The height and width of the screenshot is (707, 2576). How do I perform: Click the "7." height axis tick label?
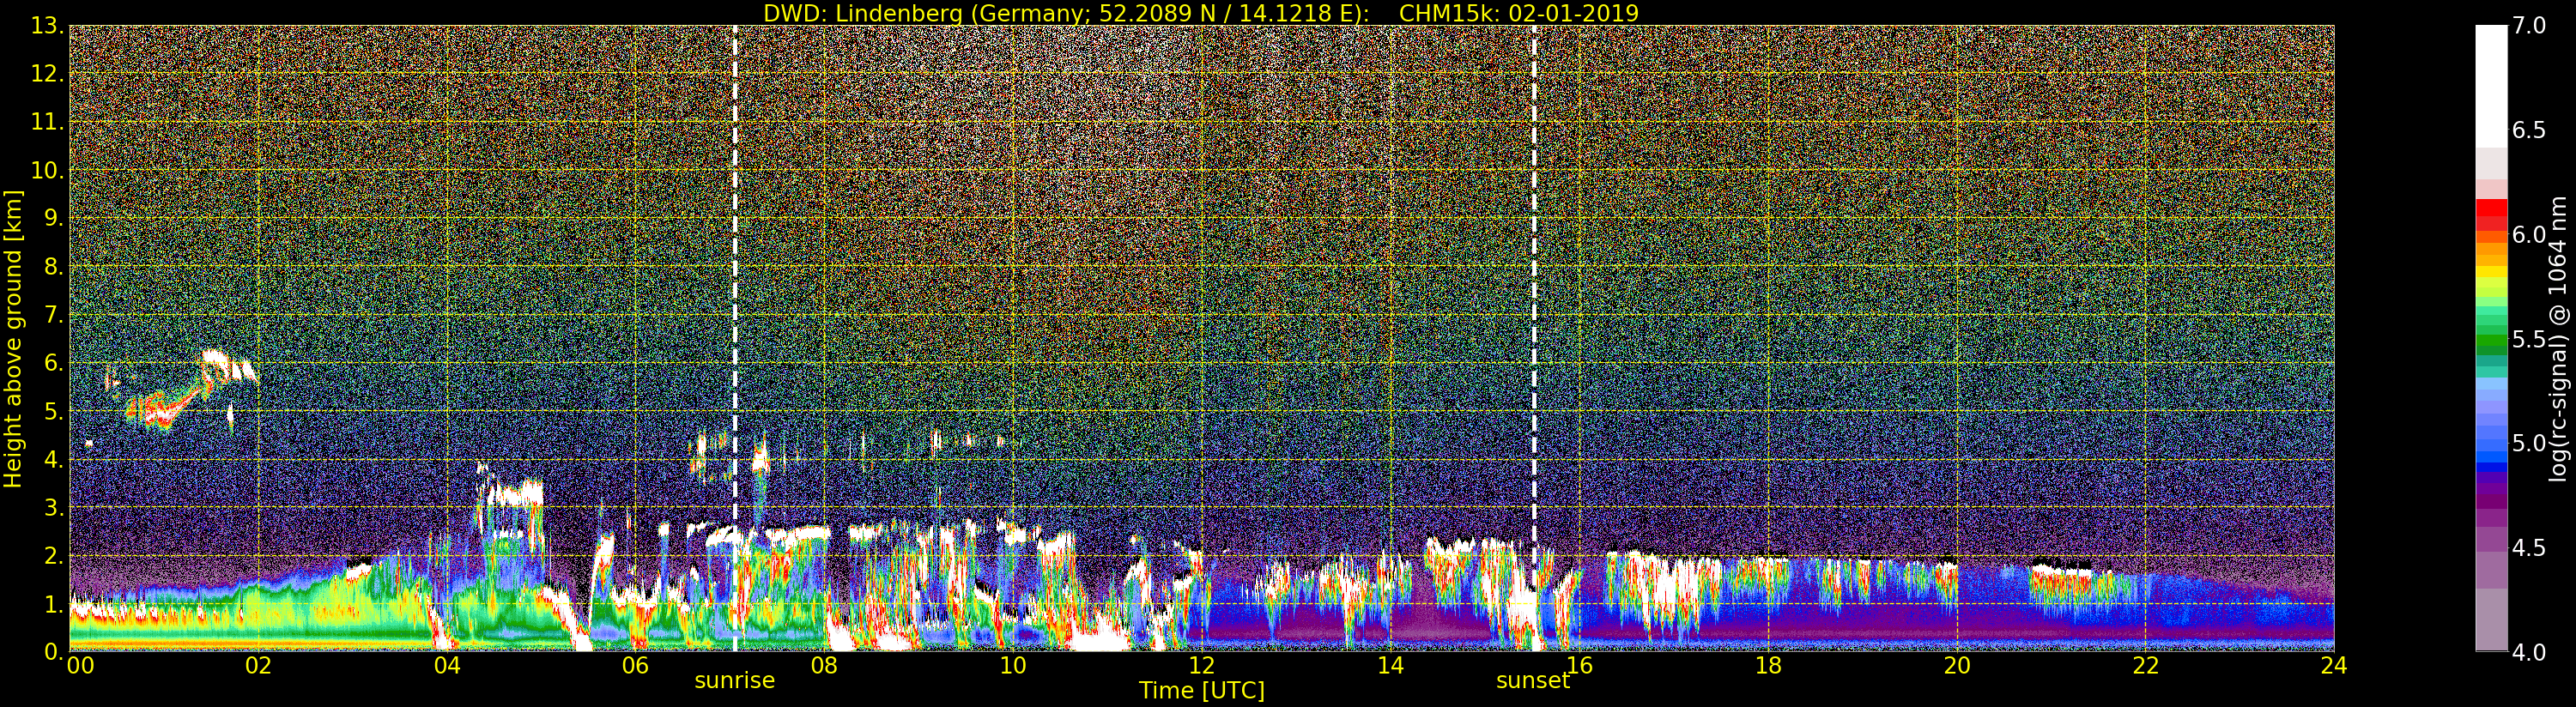point(53,315)
